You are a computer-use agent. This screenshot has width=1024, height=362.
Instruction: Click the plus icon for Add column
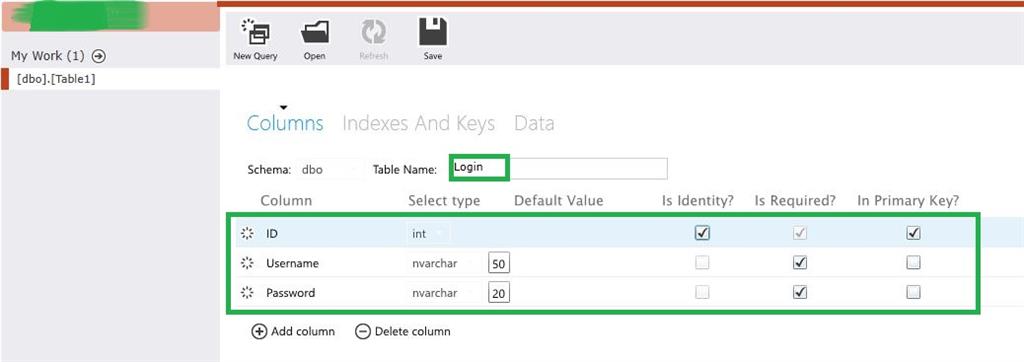pyautogui.click(x=259, y=331)
